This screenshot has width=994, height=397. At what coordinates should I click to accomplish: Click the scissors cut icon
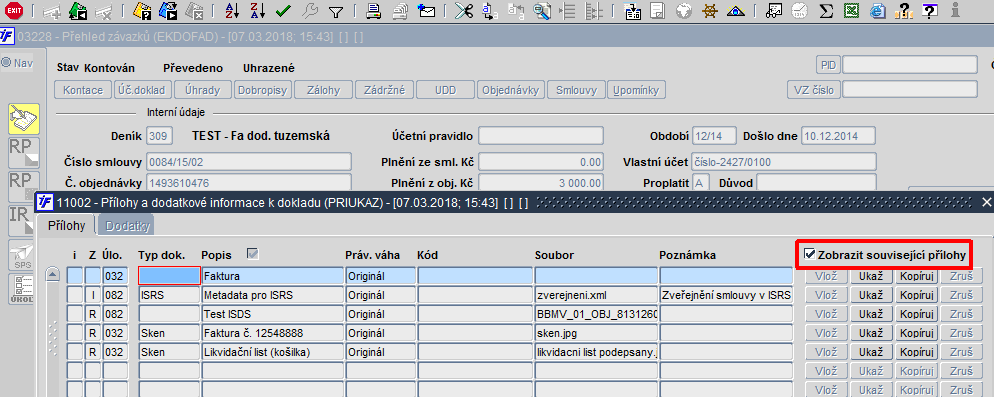(x=464, y=11)
